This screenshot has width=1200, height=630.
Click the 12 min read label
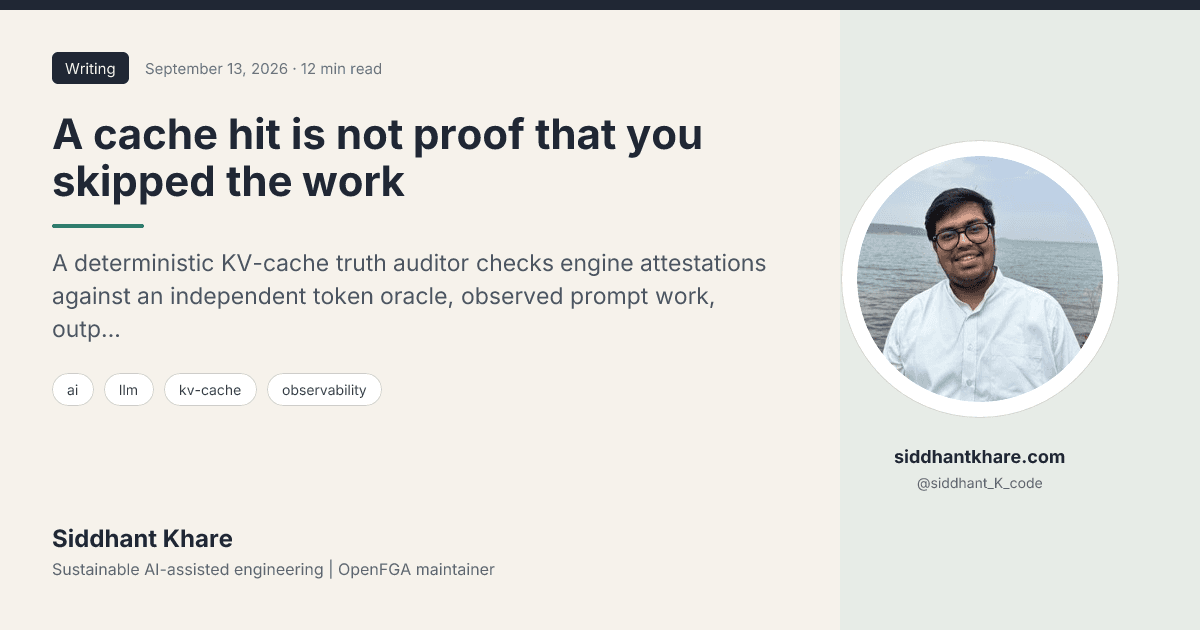[341, 69]
